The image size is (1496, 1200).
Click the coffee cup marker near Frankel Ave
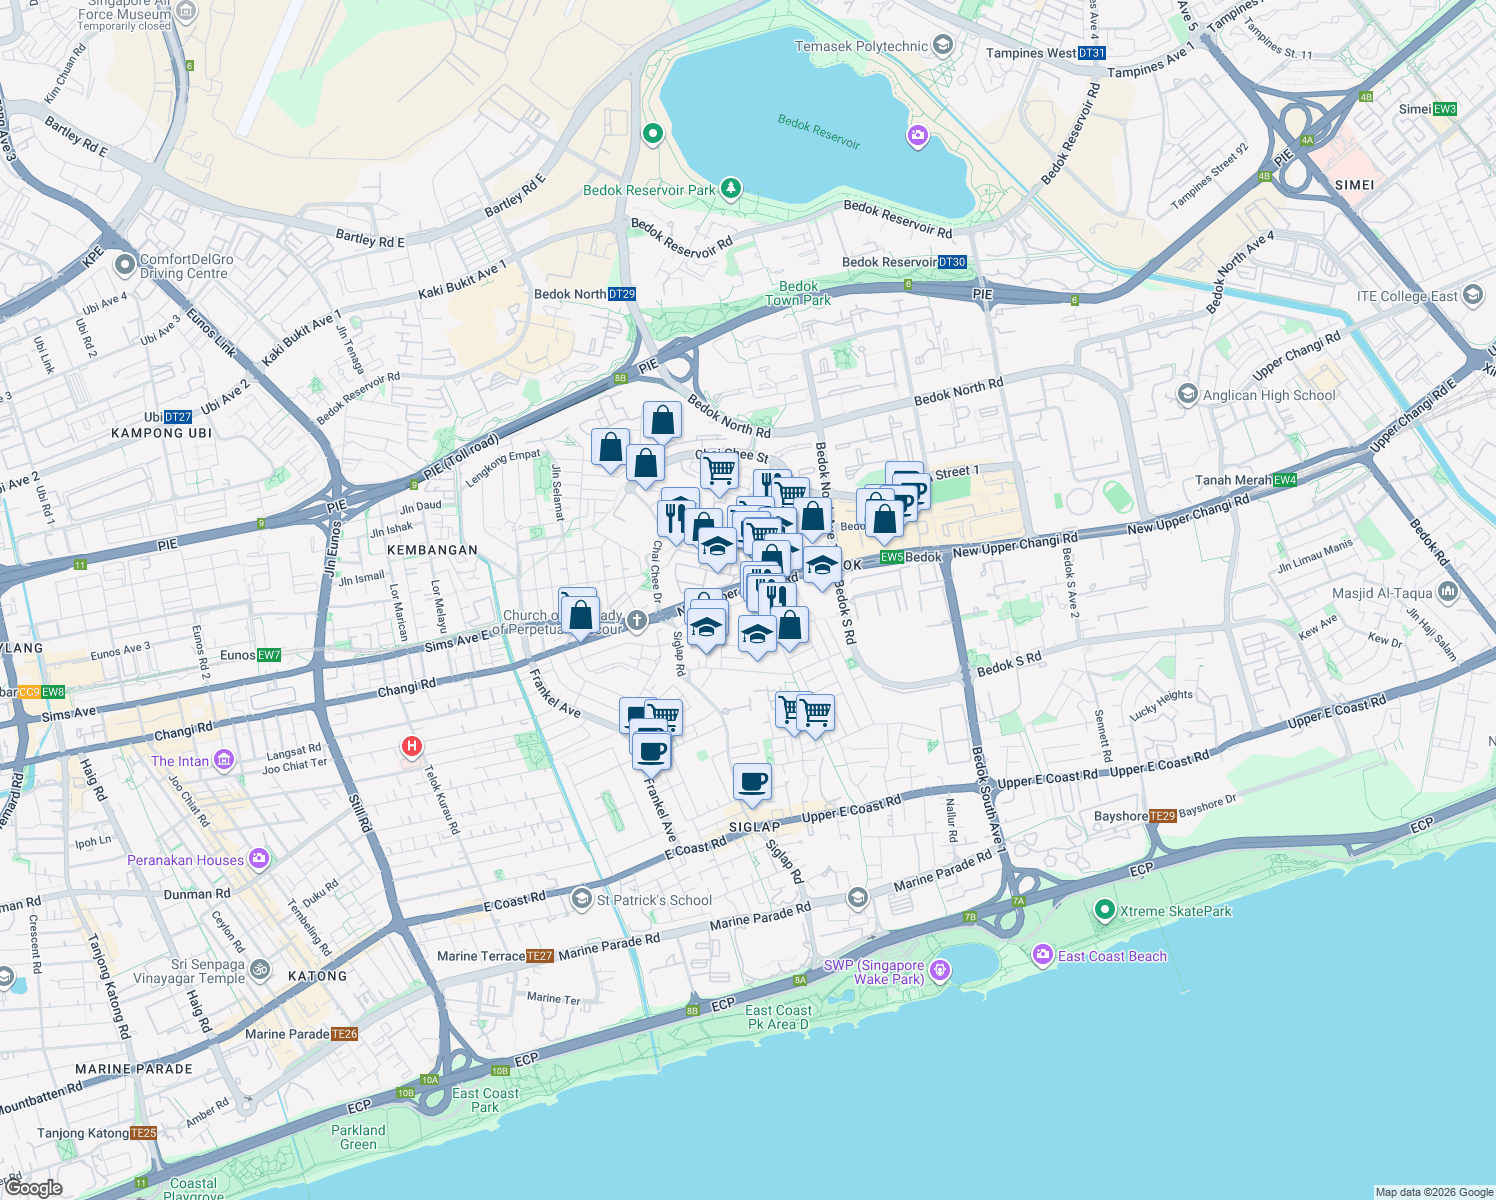tap(651, 749)
